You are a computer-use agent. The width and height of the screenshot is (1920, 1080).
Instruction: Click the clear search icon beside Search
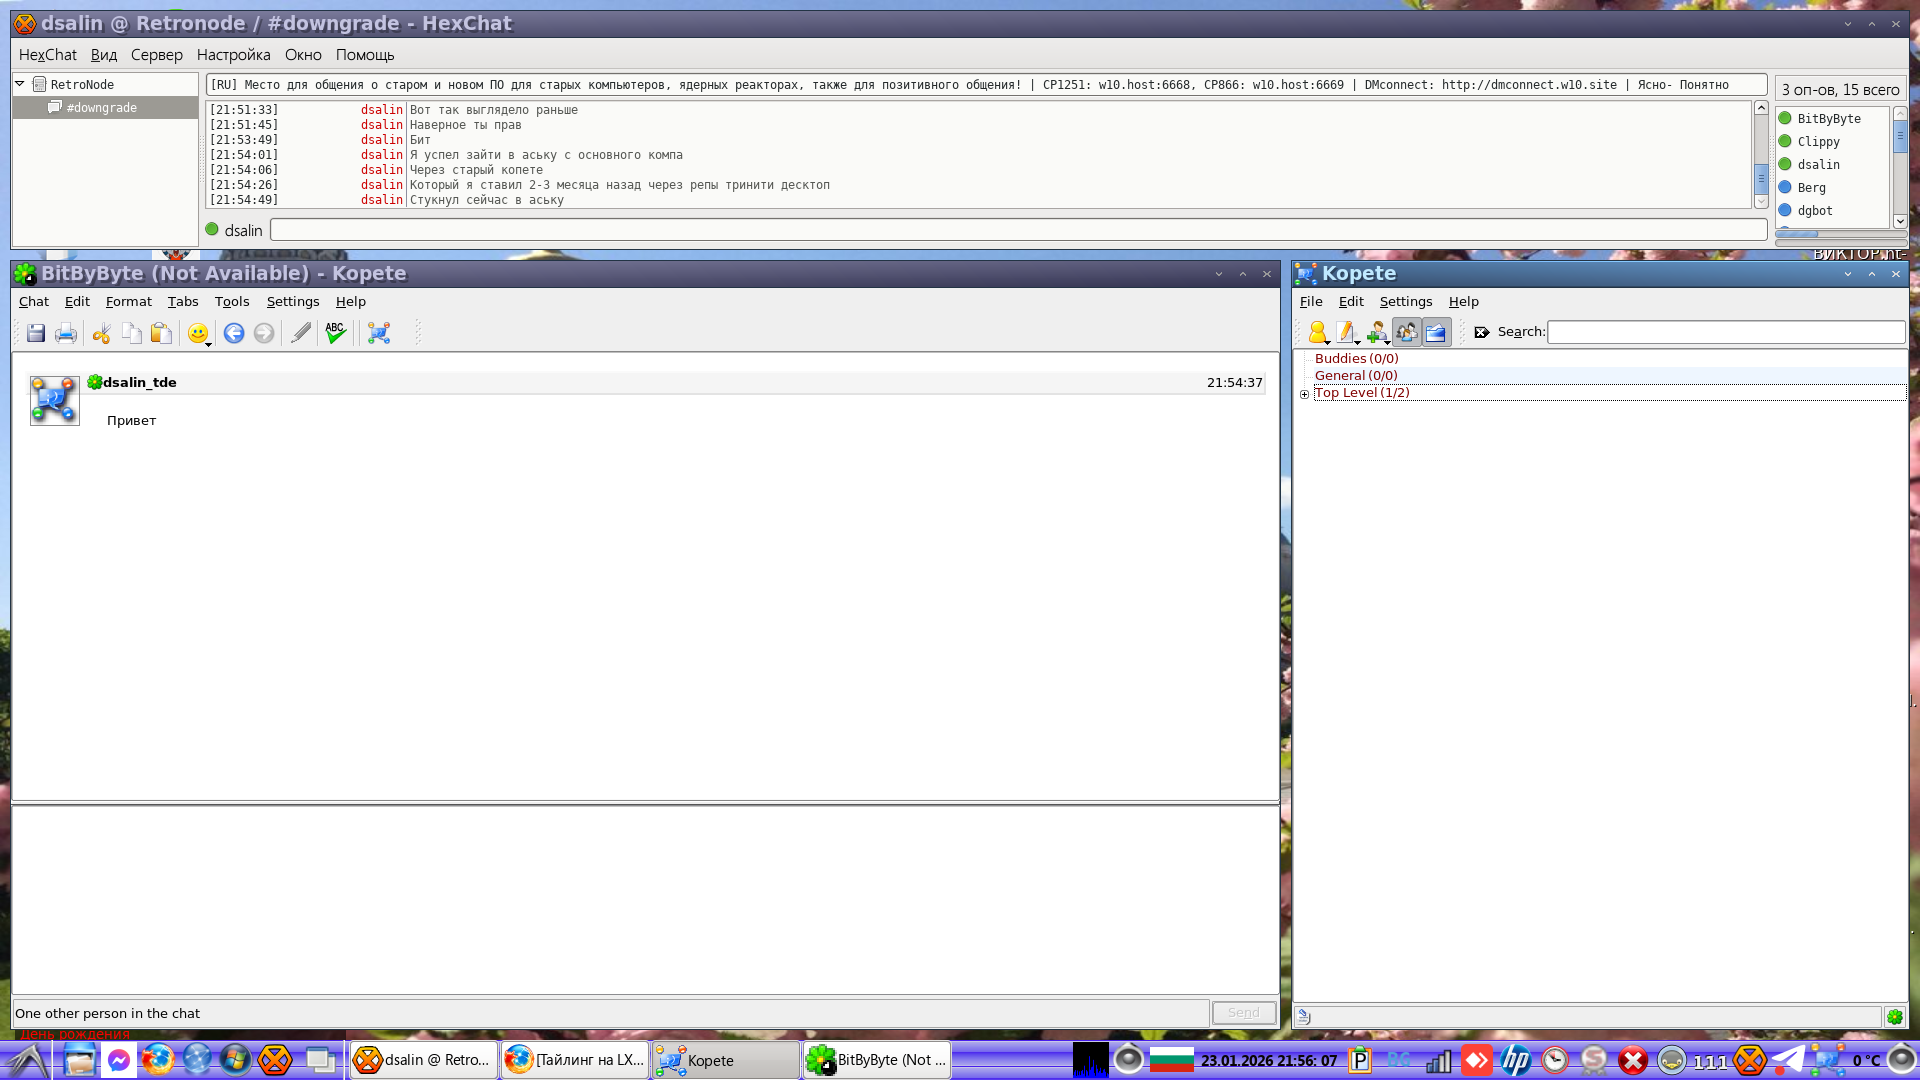coord(1482,332)
